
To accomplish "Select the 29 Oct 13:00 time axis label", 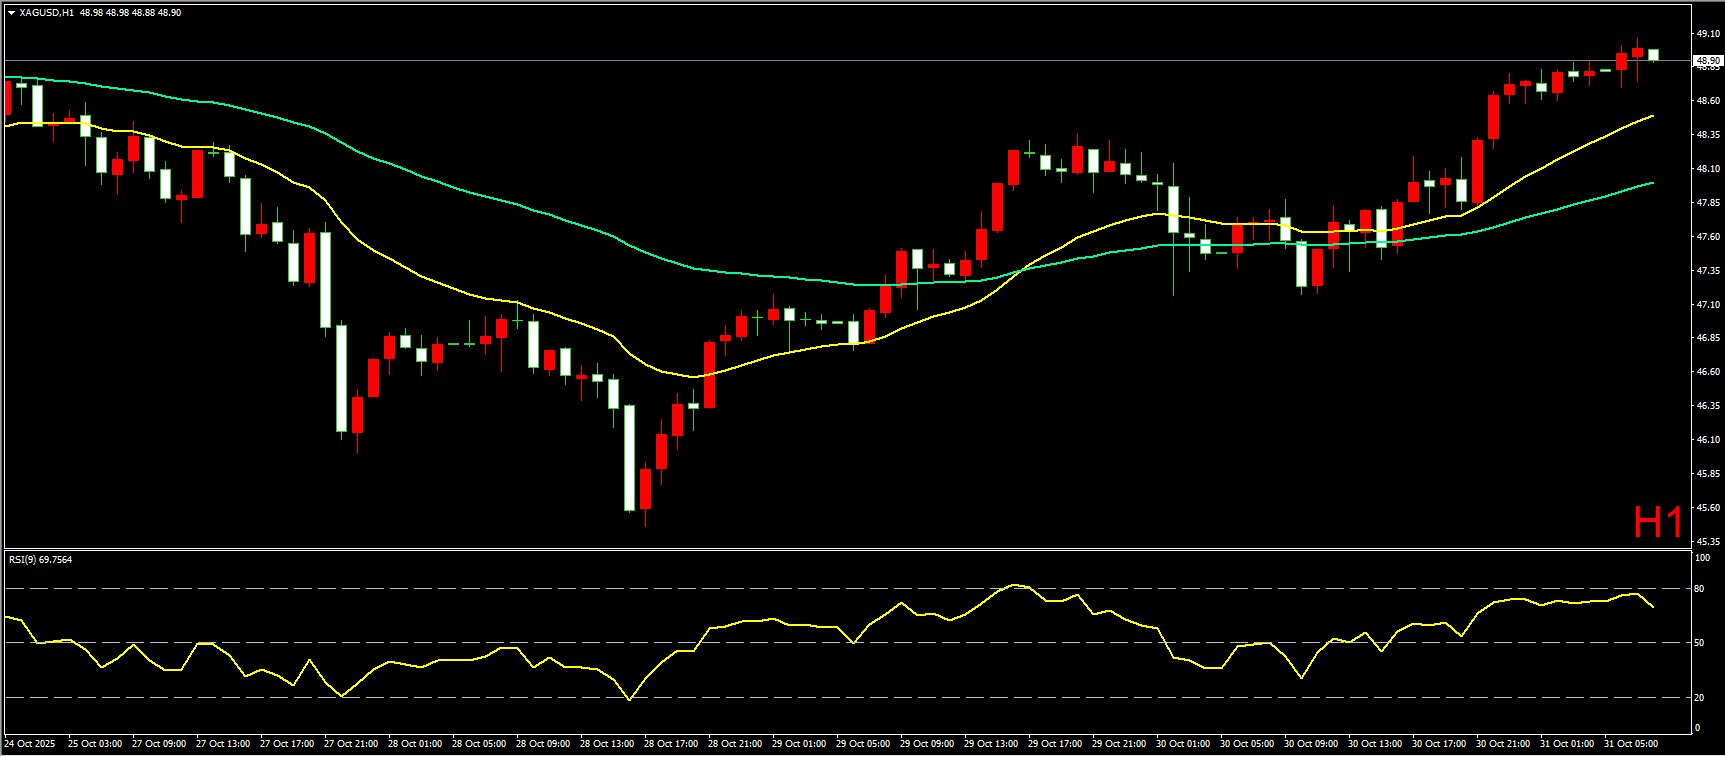I will (x=991, y=744).
